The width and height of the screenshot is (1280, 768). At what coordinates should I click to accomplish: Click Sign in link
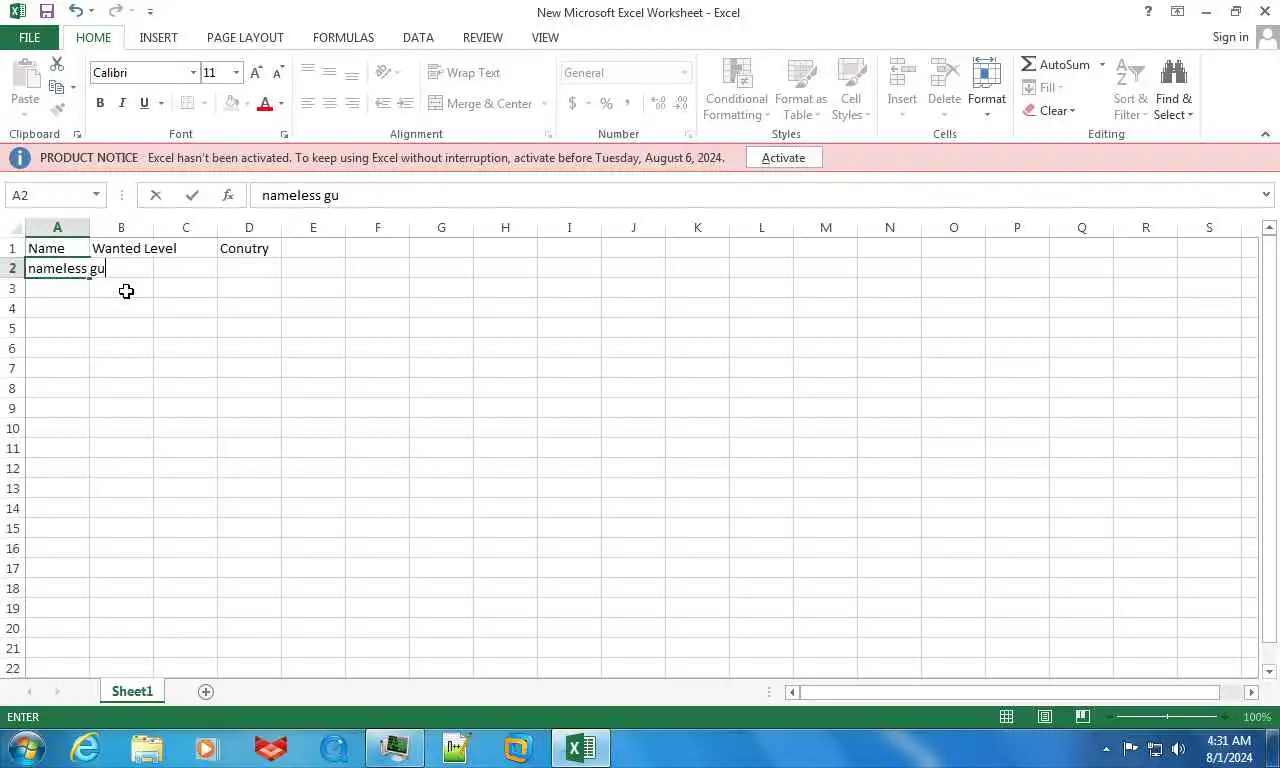(x=1230, y=37)
